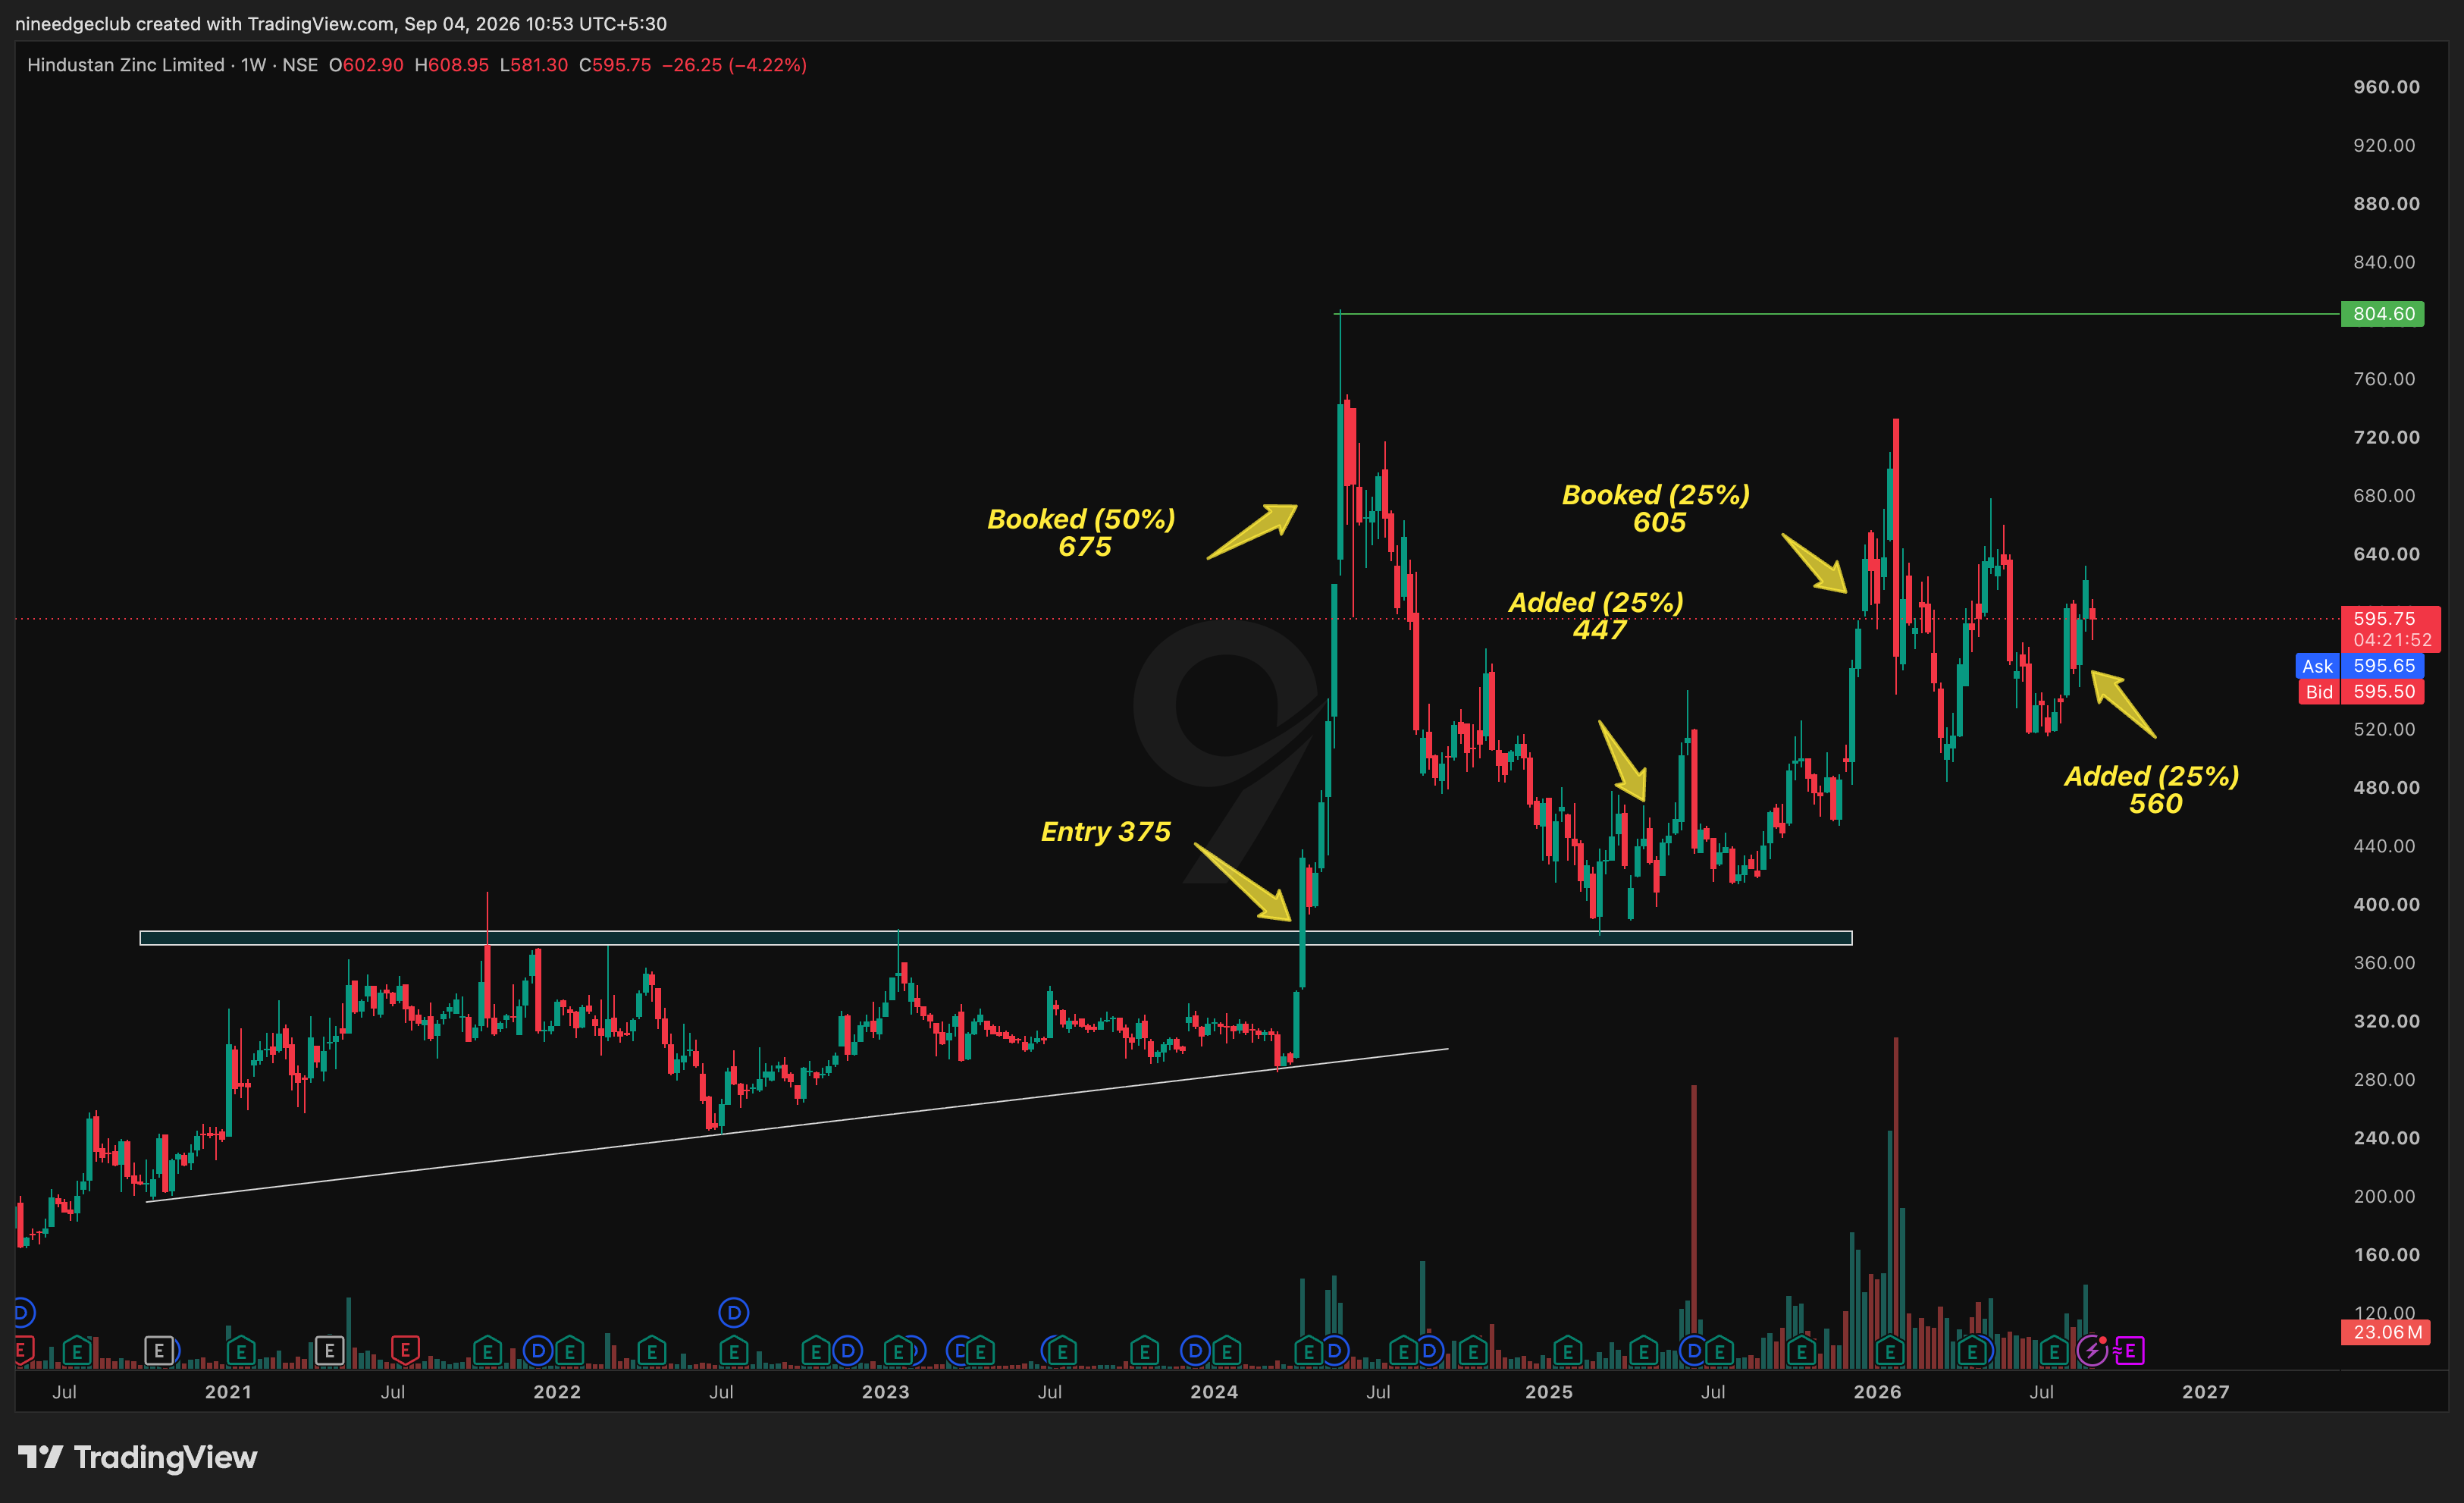Click the 2024 label on the time axis
This screenshot has width=2464, height=1503.
(x=1214, y=1392)
